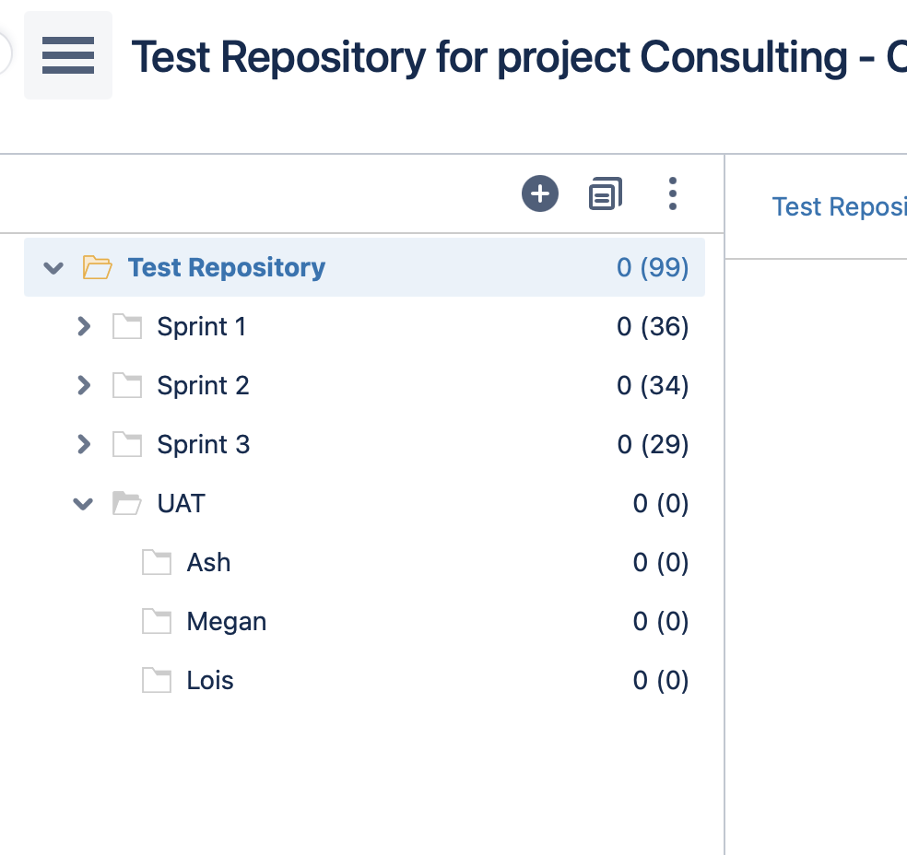Expand the Sprint 1 folder chevron

pos(84,327)
